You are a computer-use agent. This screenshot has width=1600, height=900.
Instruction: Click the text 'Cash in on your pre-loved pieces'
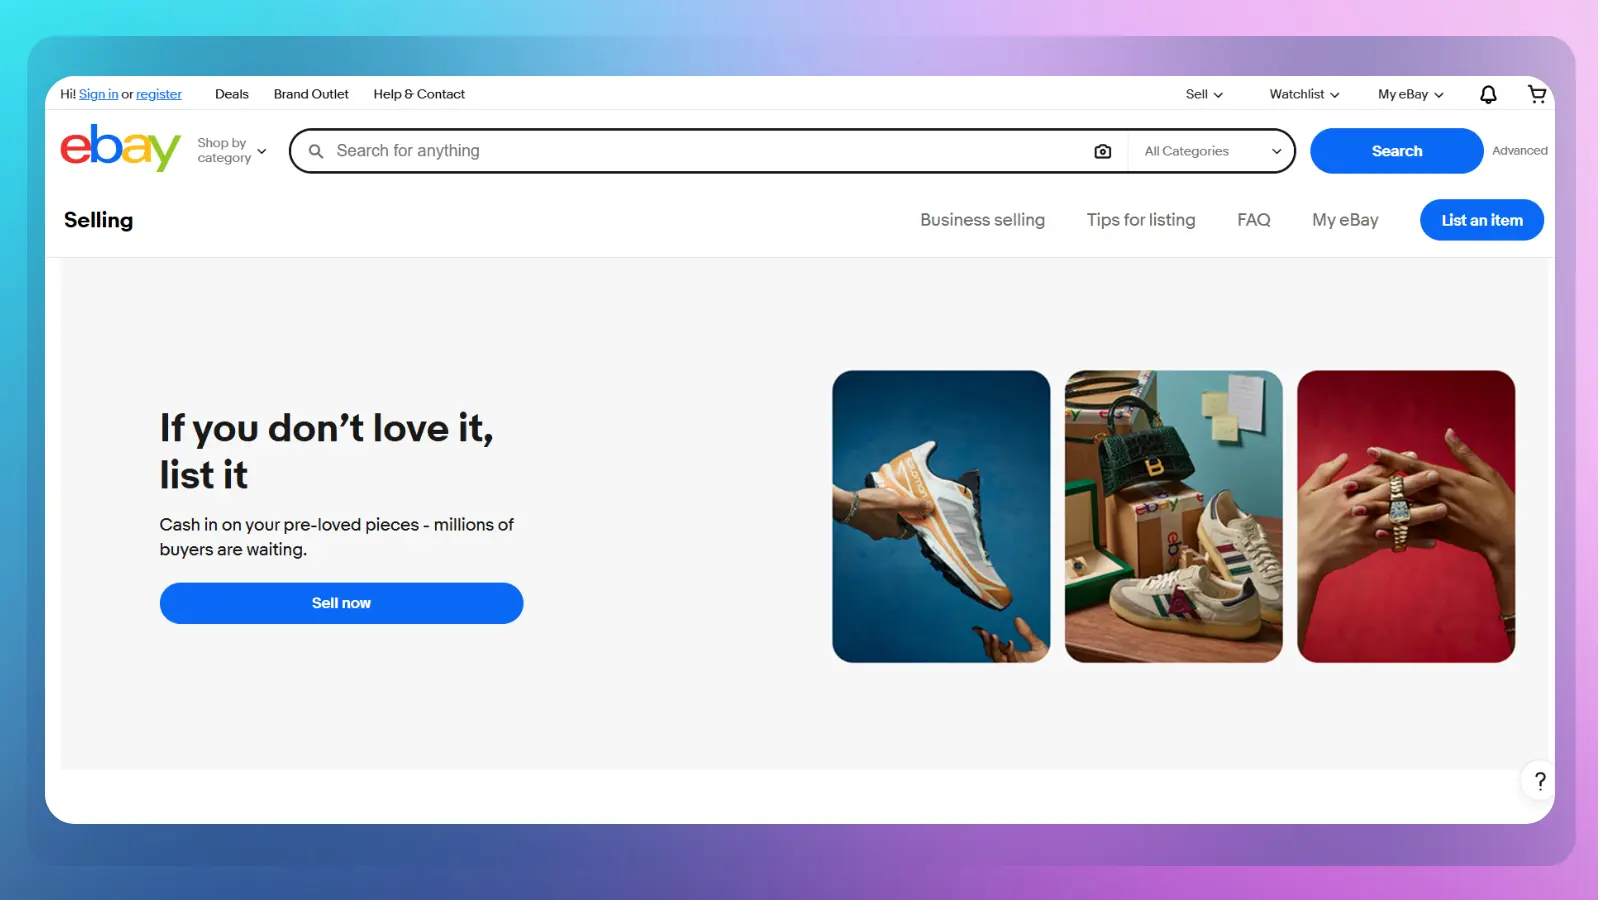pyautogui.click(x=289, y=525)
